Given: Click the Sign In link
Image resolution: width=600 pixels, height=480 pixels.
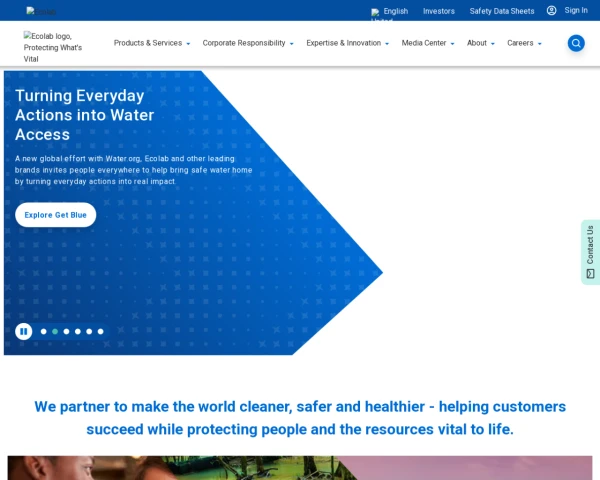Looking at the screenshot, I should pos(576,10).
